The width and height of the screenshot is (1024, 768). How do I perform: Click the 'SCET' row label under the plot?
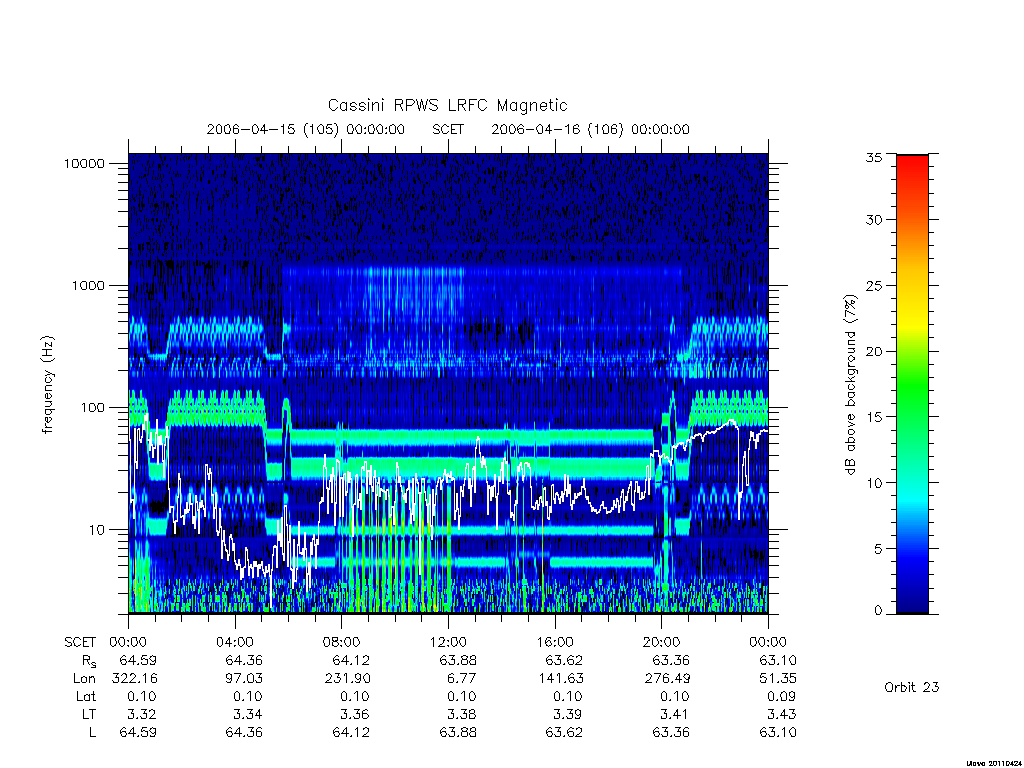pos(80,642)
